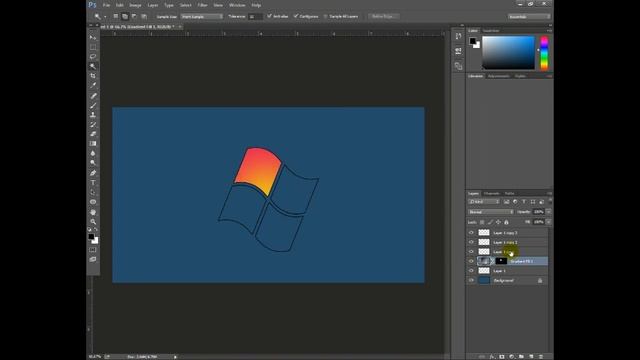Click the toolbox foreground color swatch

[91, 237]
